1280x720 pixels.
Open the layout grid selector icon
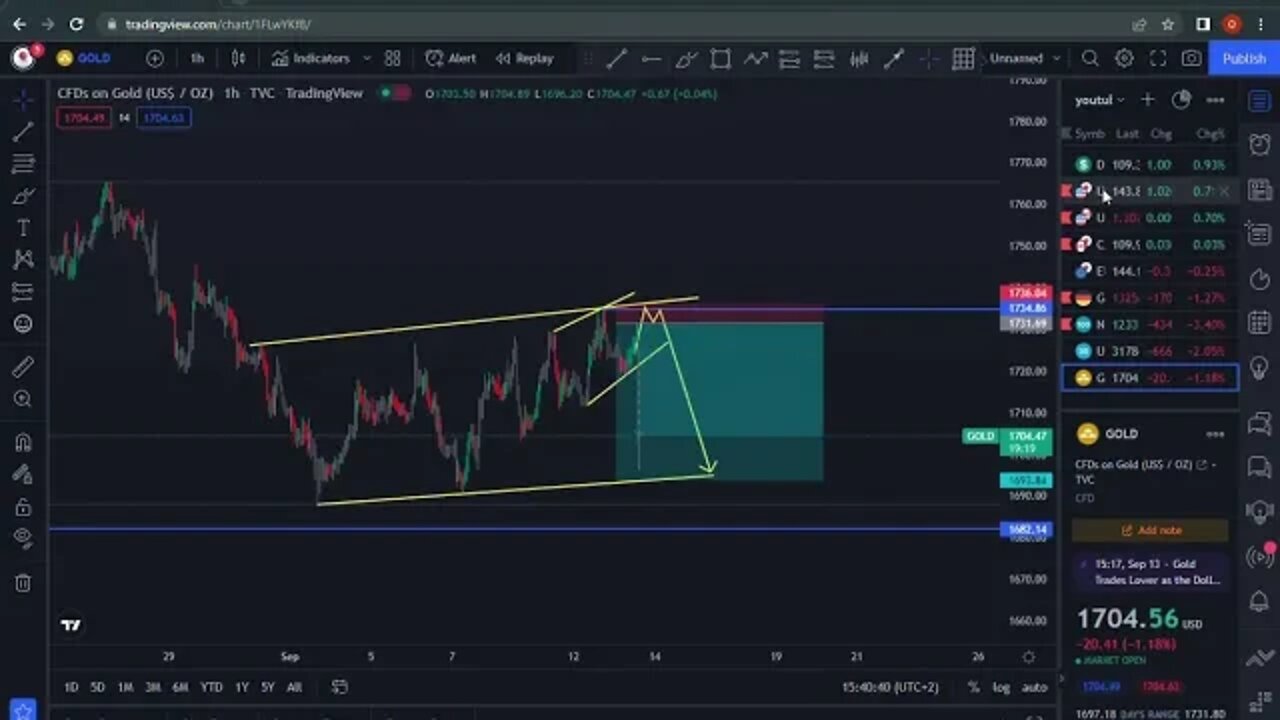point(963,59)
